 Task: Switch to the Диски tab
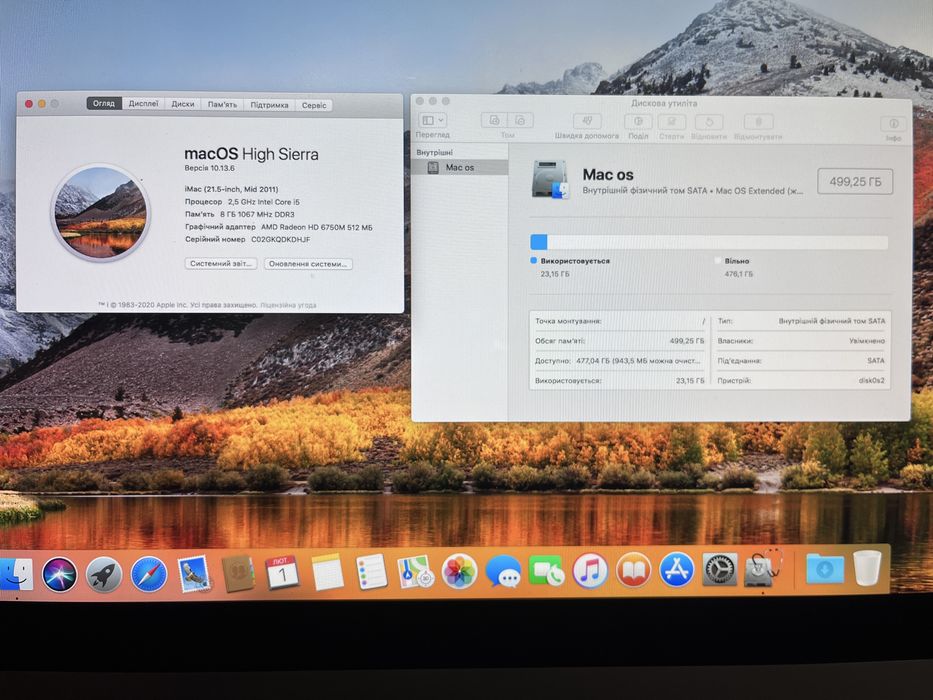183,104
